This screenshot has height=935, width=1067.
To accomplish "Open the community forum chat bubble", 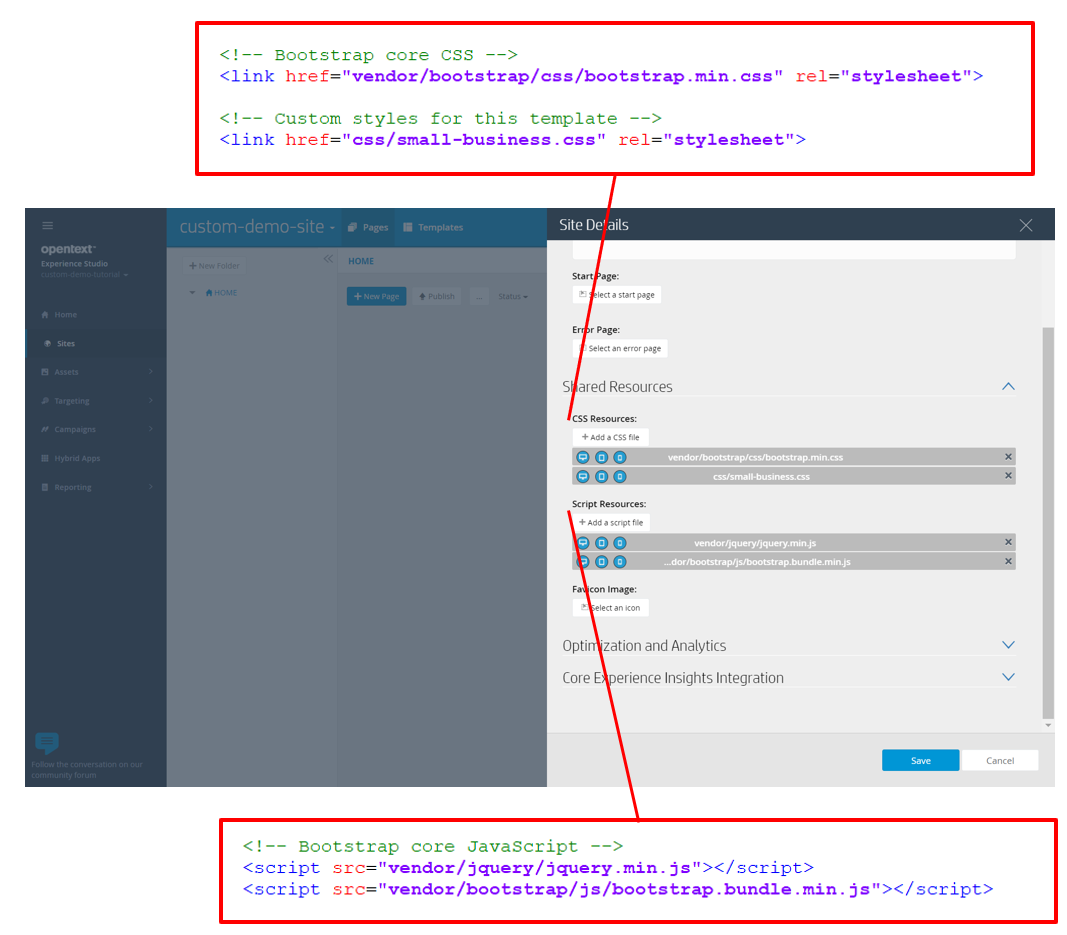I will point(46,741).
